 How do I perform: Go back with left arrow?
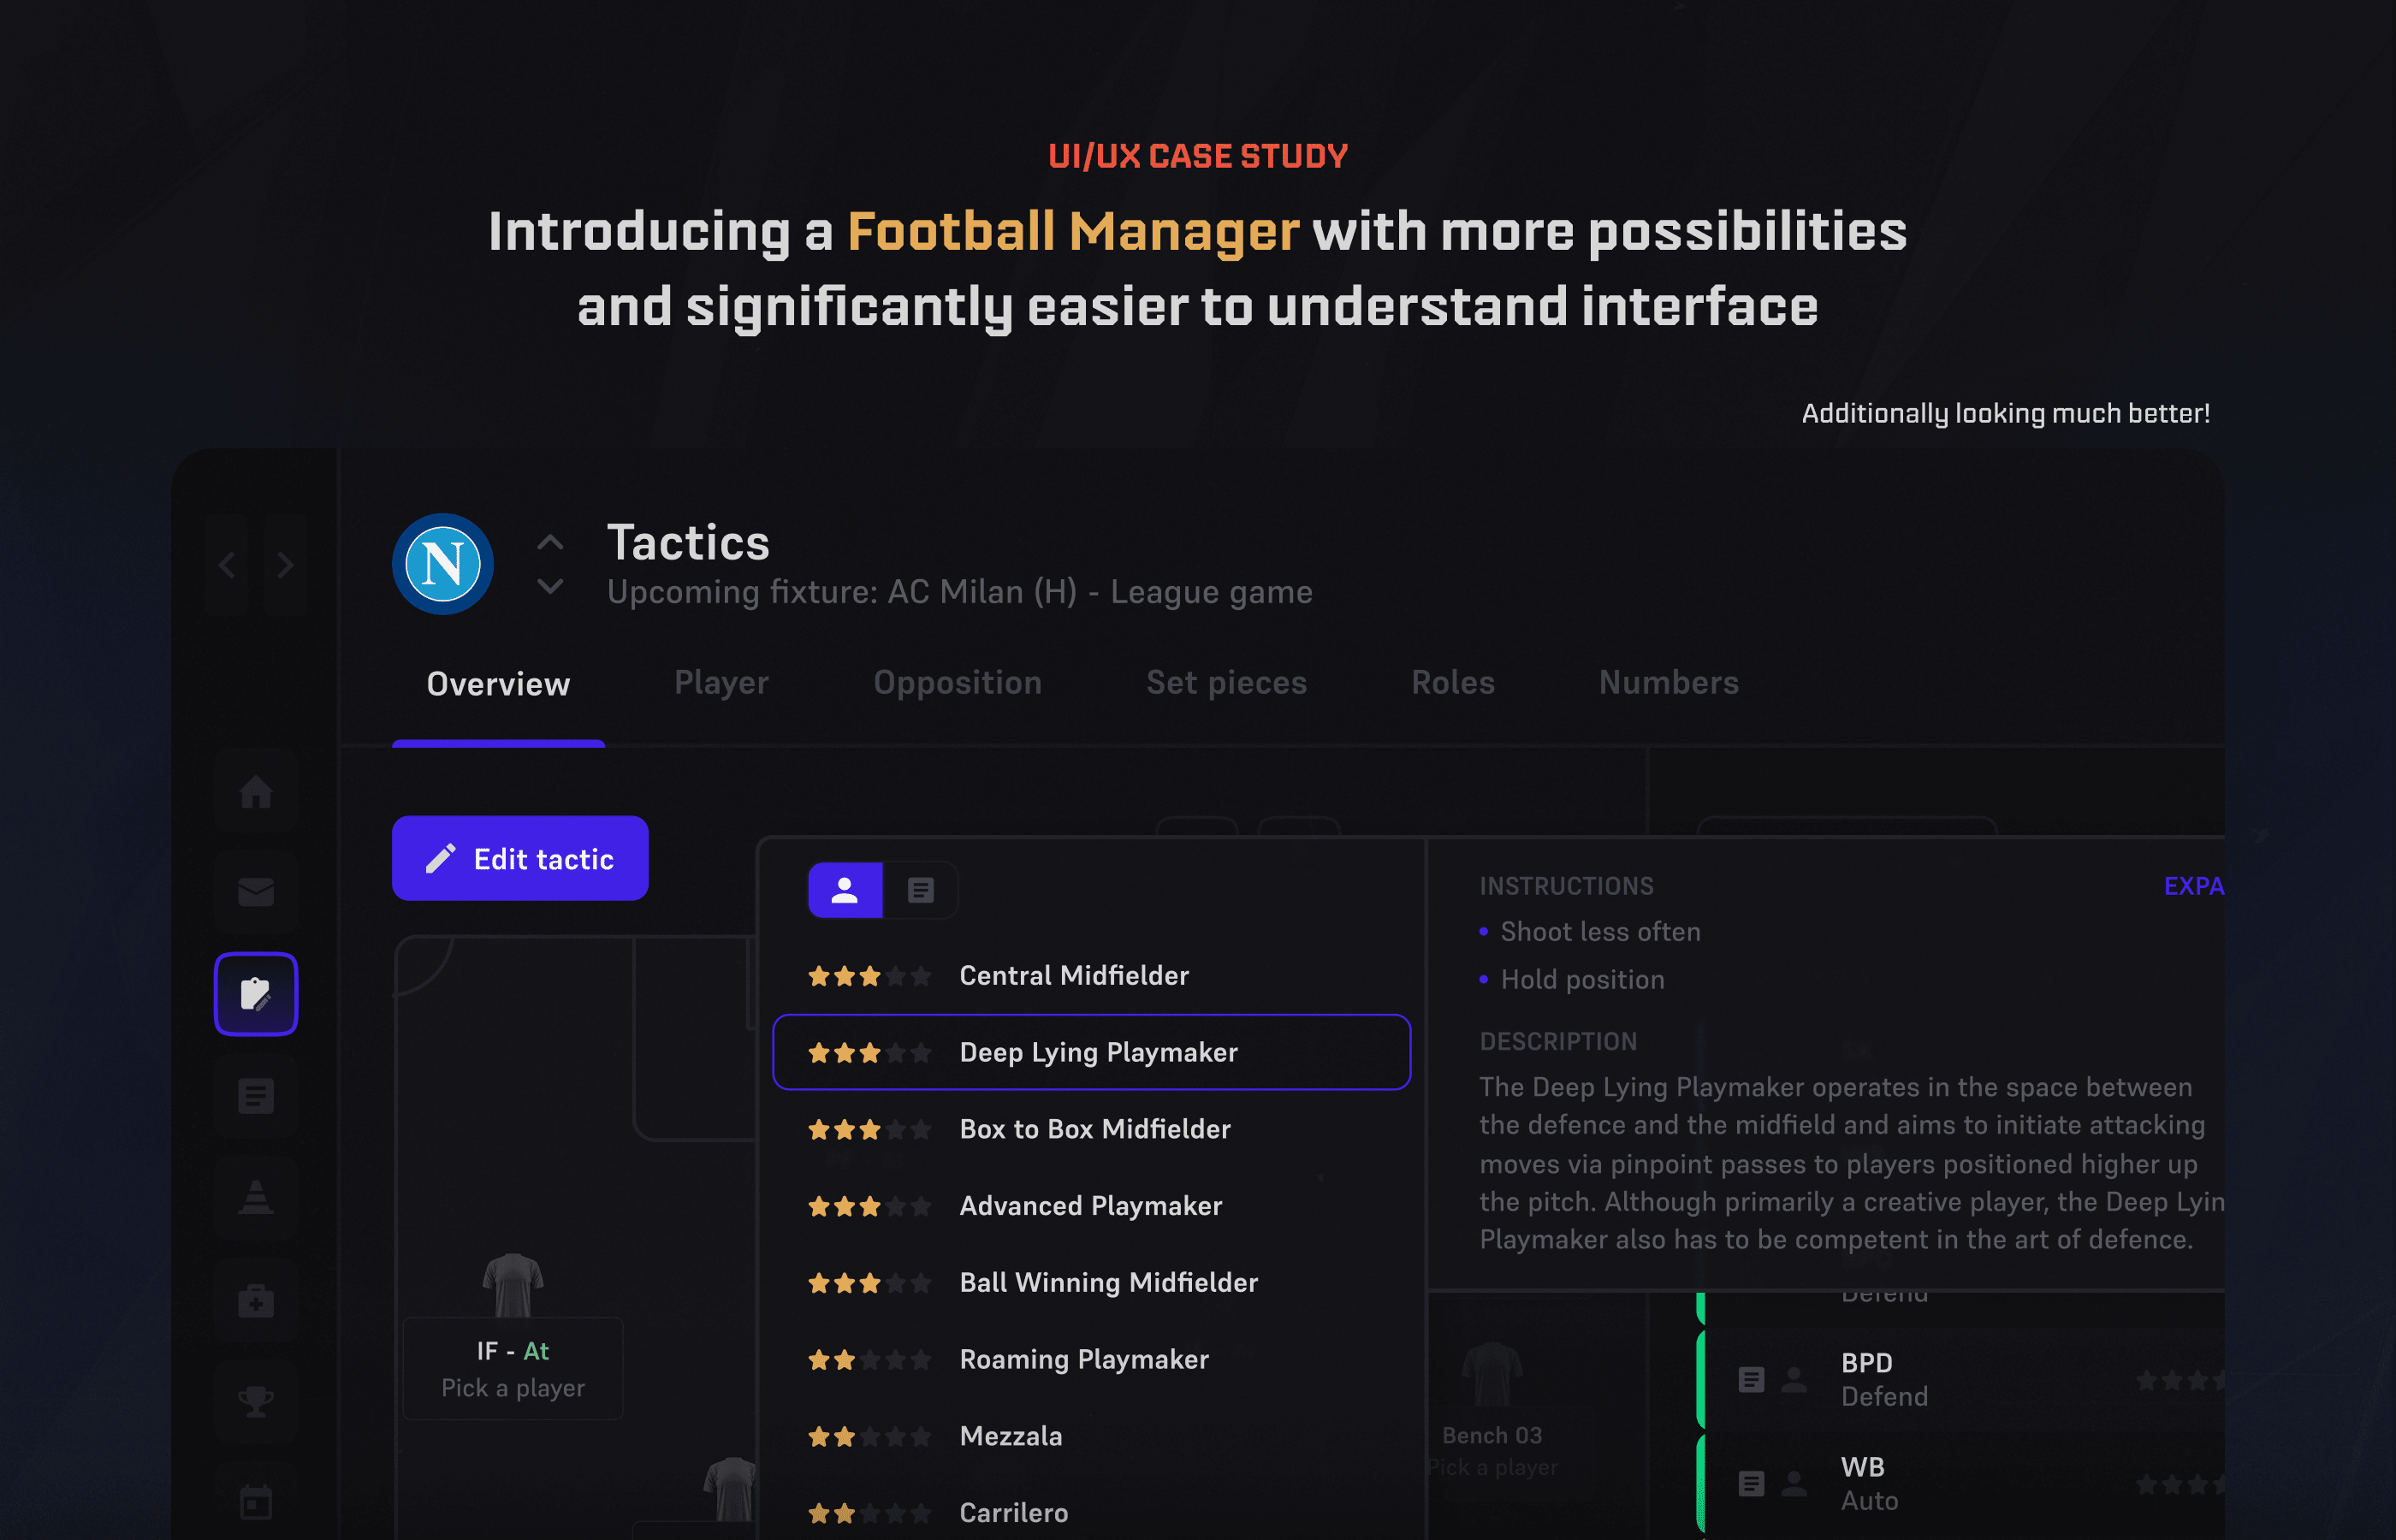(x=228, y=565)
